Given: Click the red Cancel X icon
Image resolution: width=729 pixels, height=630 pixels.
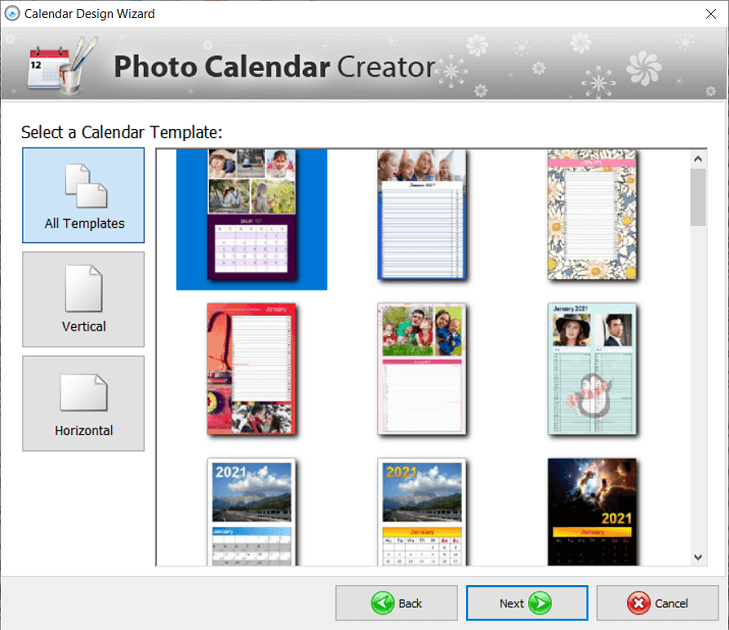Looking at the screenshot, I should (640, 603).
